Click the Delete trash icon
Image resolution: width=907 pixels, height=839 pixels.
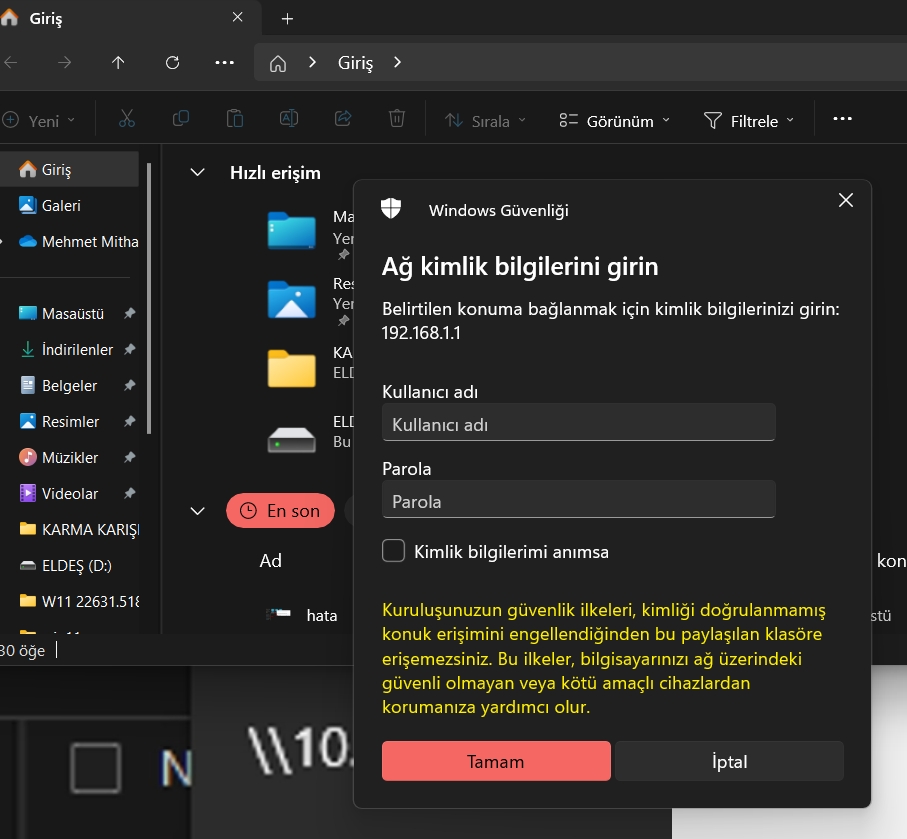click(397, 119)
